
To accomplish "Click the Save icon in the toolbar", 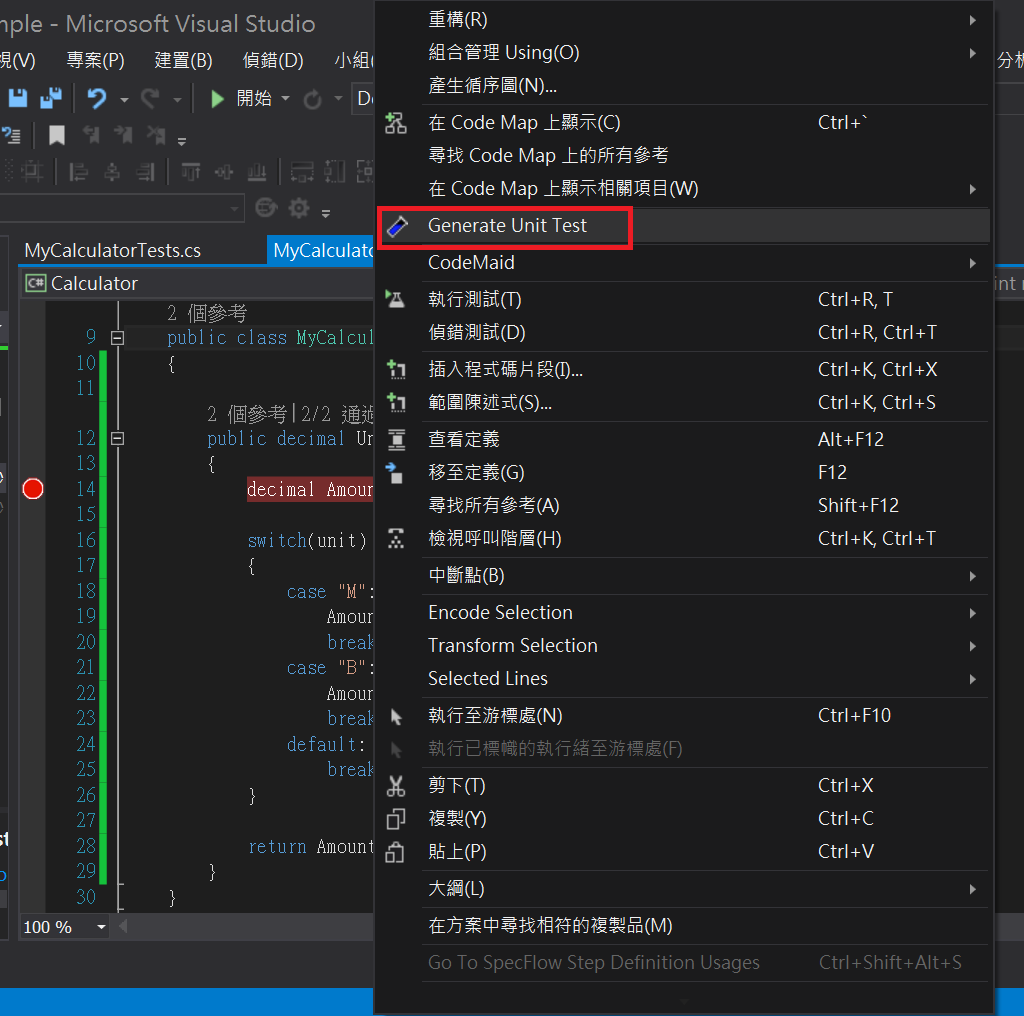I will click(18, 98).
